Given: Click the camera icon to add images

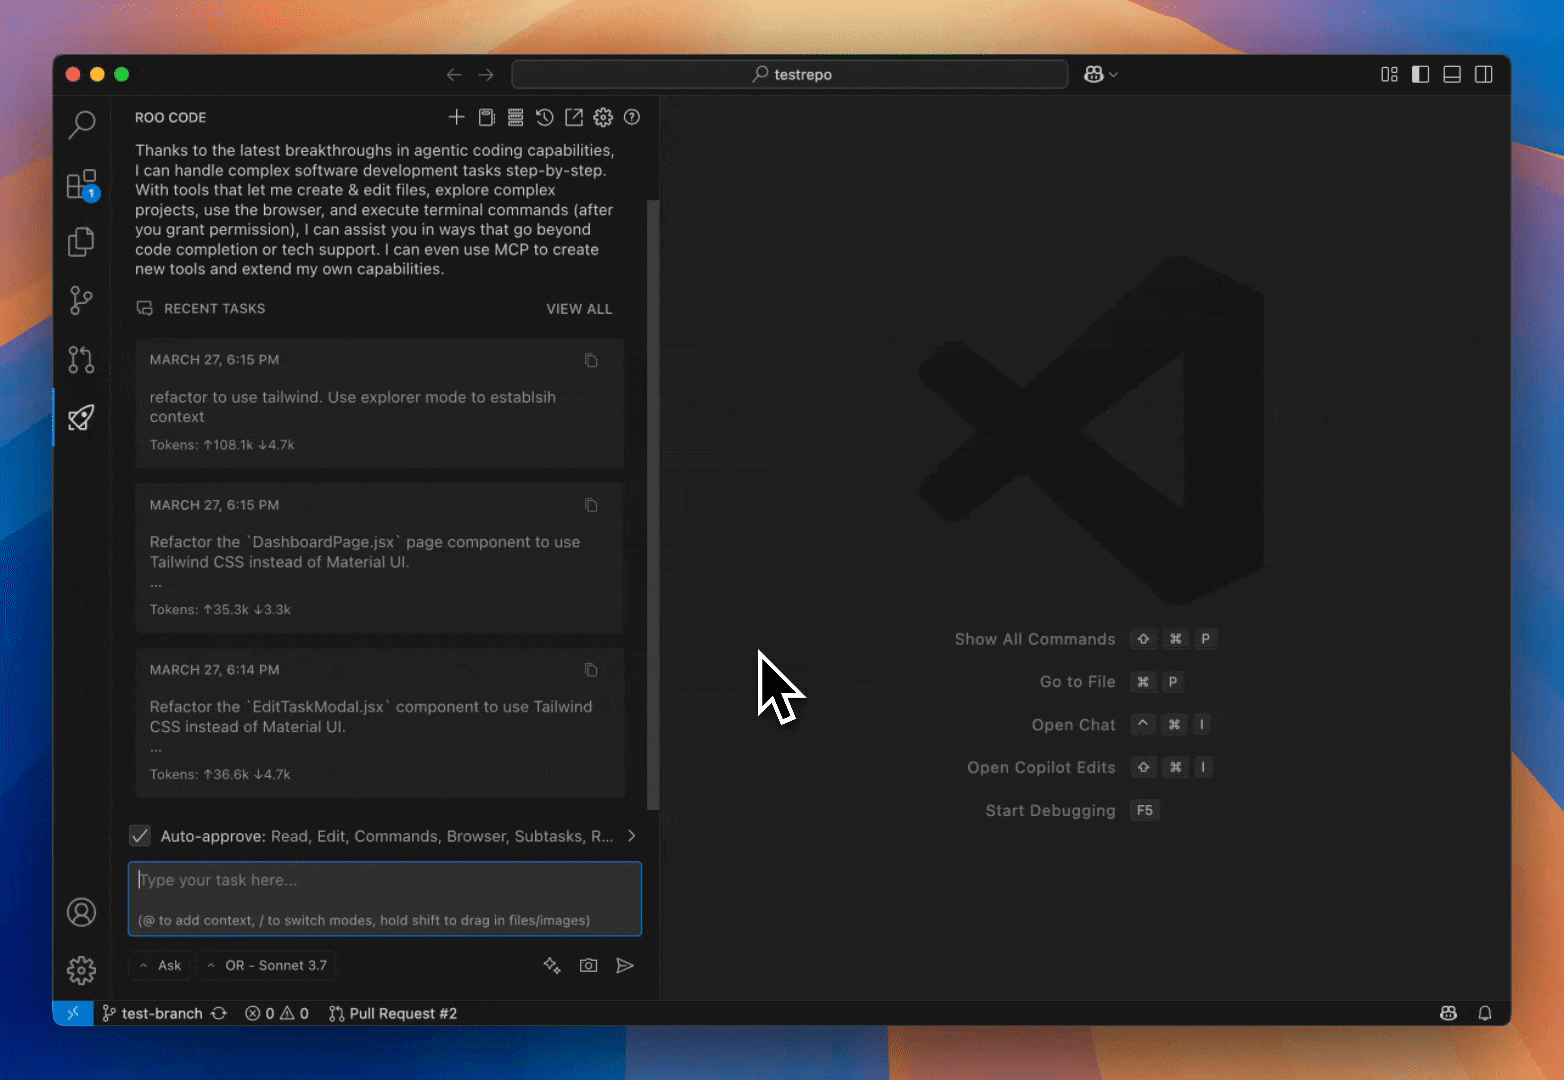Looking at the screenshot, I should coord(589,965).
